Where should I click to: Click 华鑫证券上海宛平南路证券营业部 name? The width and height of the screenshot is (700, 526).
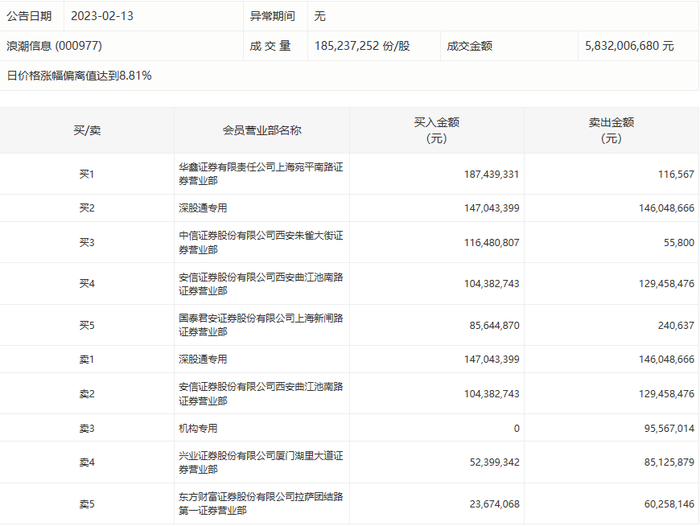click(261, 174)
